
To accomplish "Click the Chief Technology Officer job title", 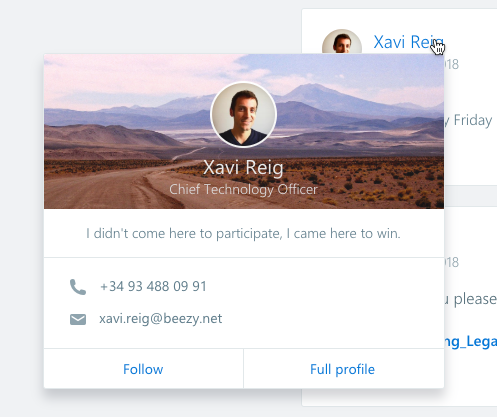I will point(244,190).
